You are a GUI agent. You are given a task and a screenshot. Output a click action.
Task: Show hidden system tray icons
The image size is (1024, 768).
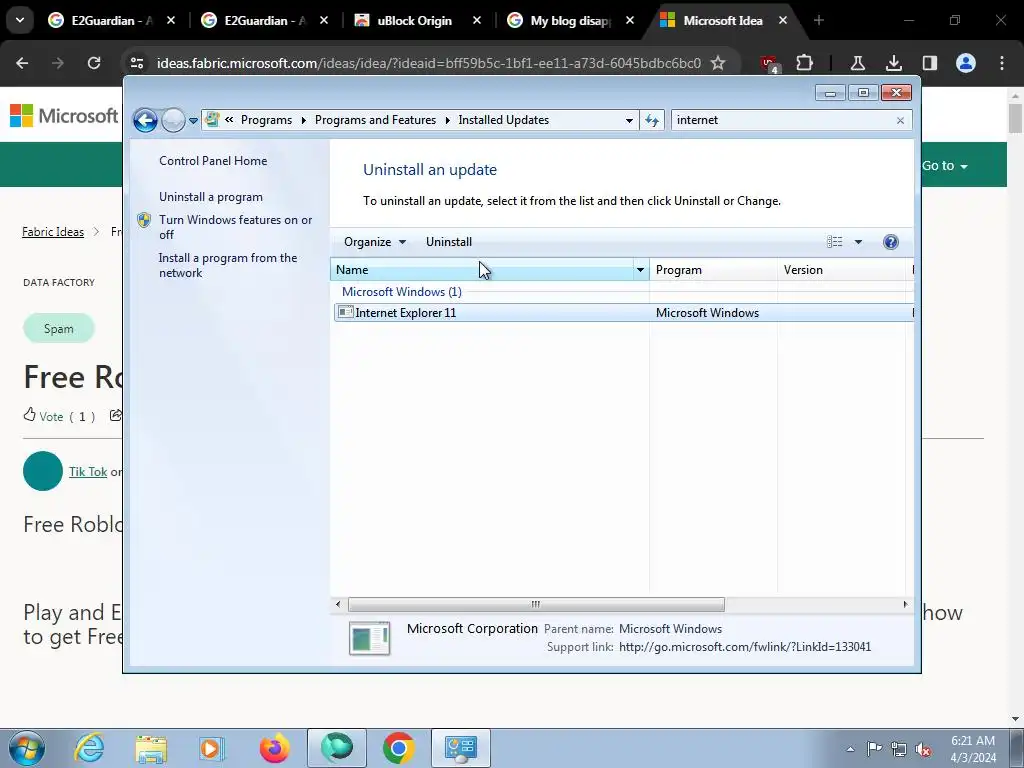coord(850,749)
